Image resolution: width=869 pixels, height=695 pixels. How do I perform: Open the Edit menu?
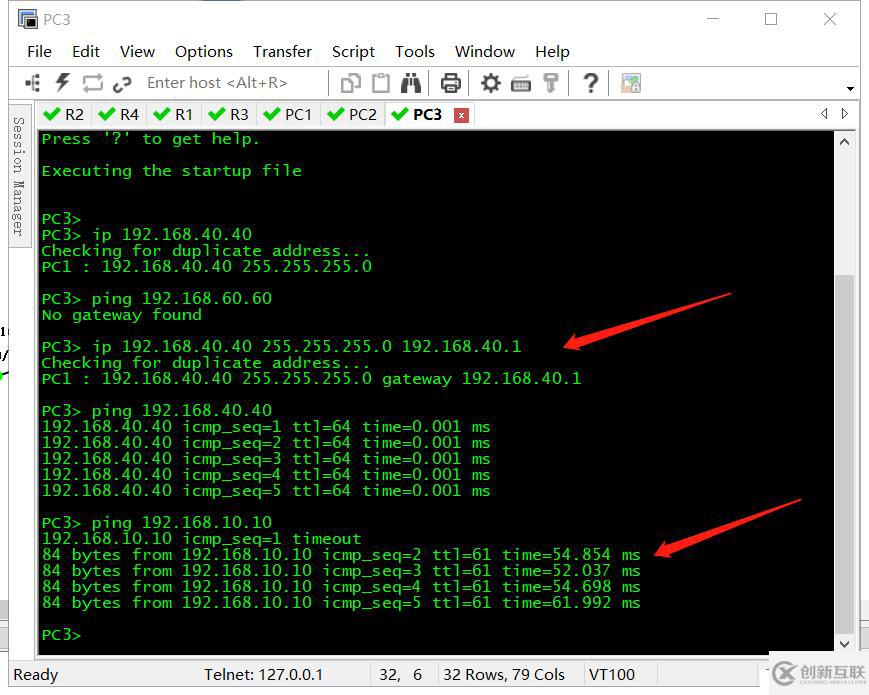[x=86, y=52]
